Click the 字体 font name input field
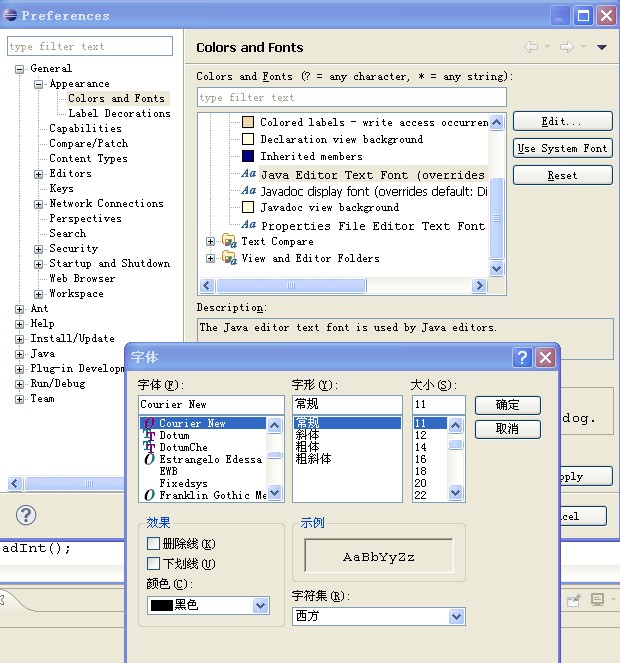 211,405
